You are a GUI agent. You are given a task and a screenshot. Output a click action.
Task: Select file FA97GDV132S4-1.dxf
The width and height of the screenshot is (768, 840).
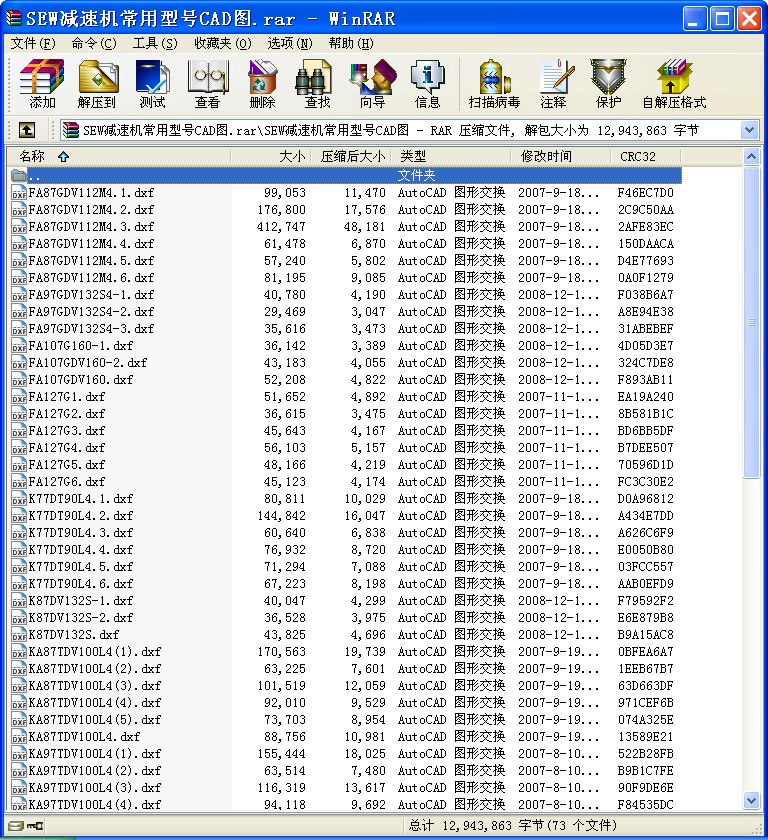pos(91,295)
